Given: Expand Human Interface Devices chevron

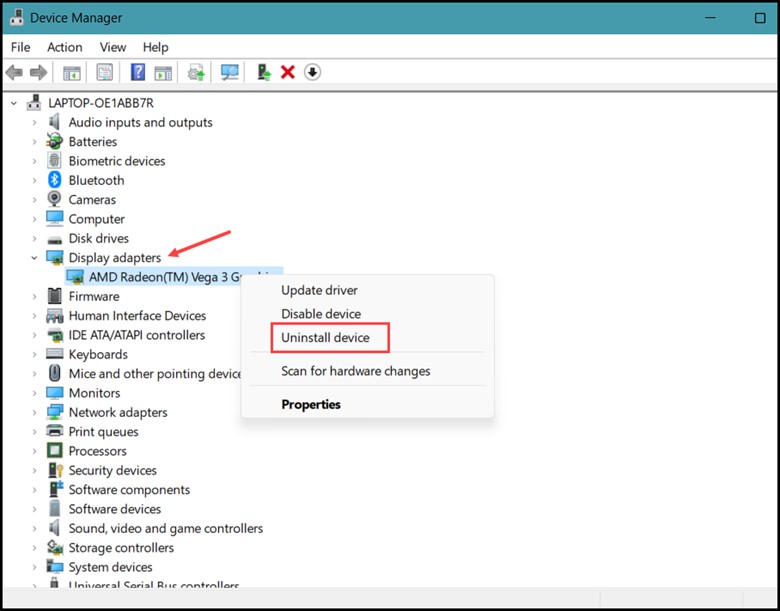Looking at the screenshot, I should tap(34, 315).
